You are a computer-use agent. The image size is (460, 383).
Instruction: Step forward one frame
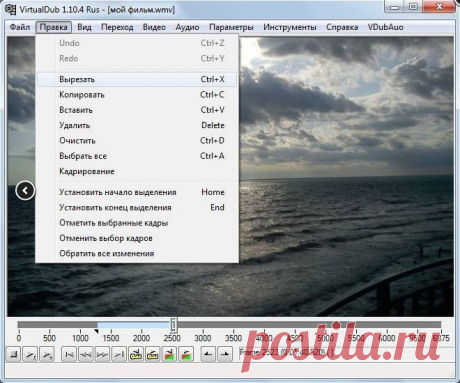pos(102,354)
